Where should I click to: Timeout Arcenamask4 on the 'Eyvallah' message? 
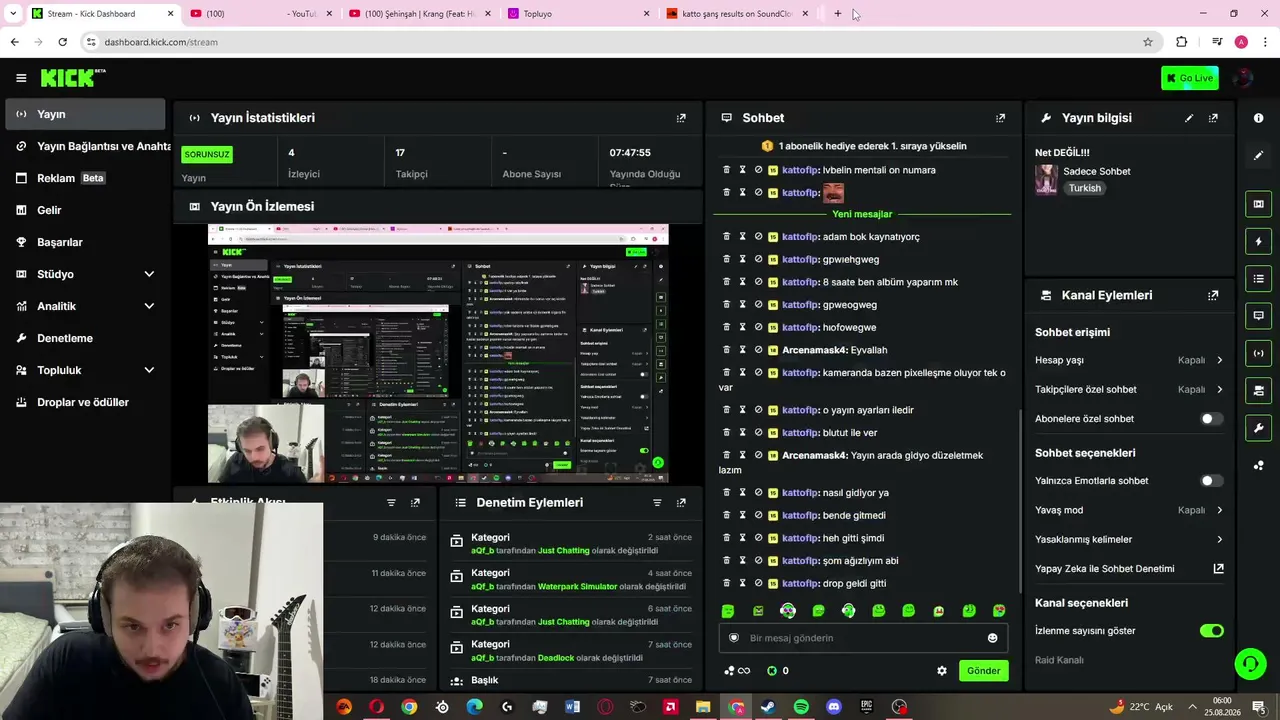[x=742, y=350]
